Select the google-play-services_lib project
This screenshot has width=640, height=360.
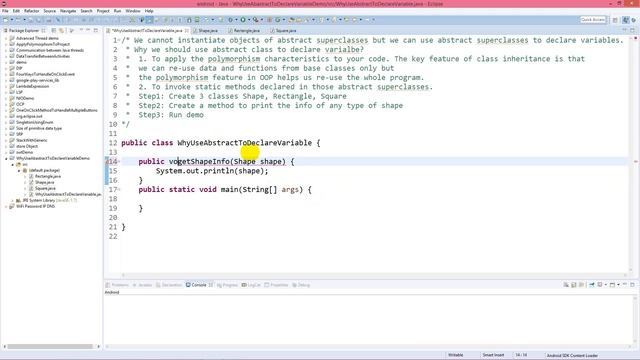click(38, 80)
